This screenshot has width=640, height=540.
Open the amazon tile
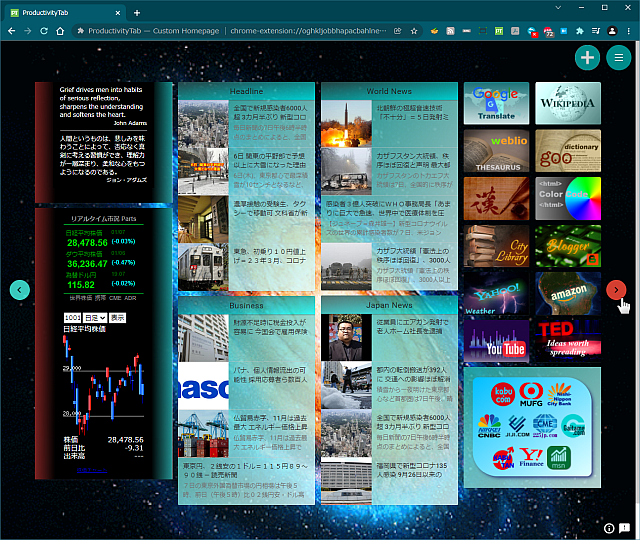pos(568,294)
